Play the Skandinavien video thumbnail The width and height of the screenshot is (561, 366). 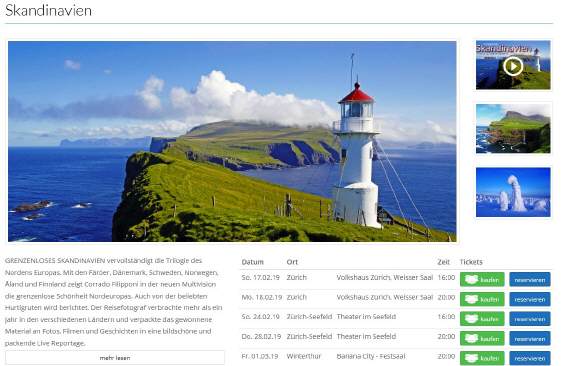(x=513, y=65)
